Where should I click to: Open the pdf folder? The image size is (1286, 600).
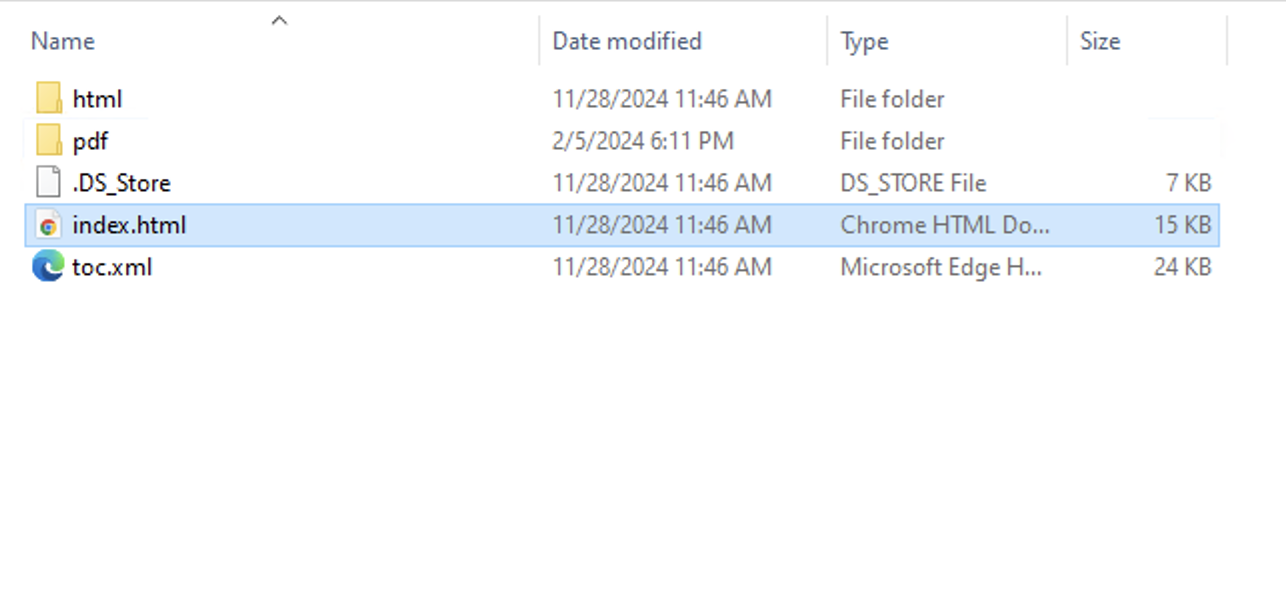[x=91, y=140]
